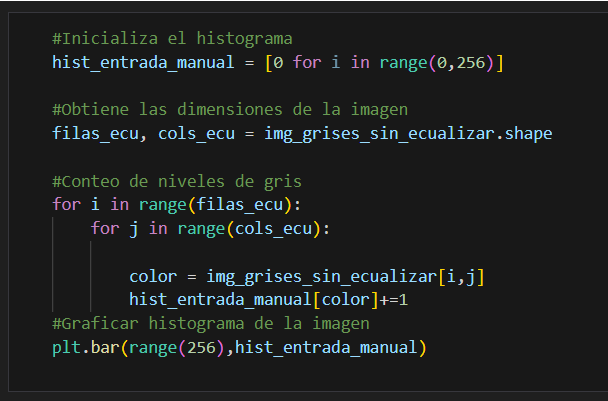This screenshot has height=401, width=608.
Task: Click the 'plt.bar' function call
Action: pos(86,347)
